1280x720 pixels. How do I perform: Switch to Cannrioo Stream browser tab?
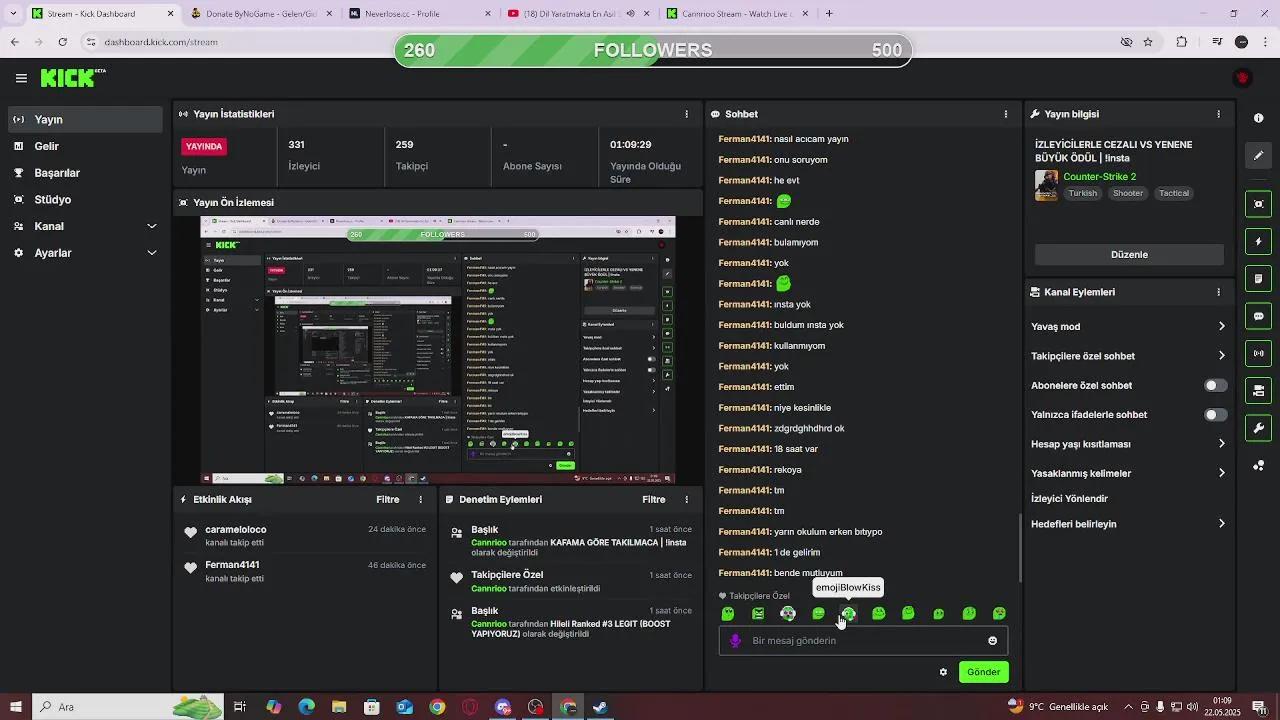coord(736,14)
